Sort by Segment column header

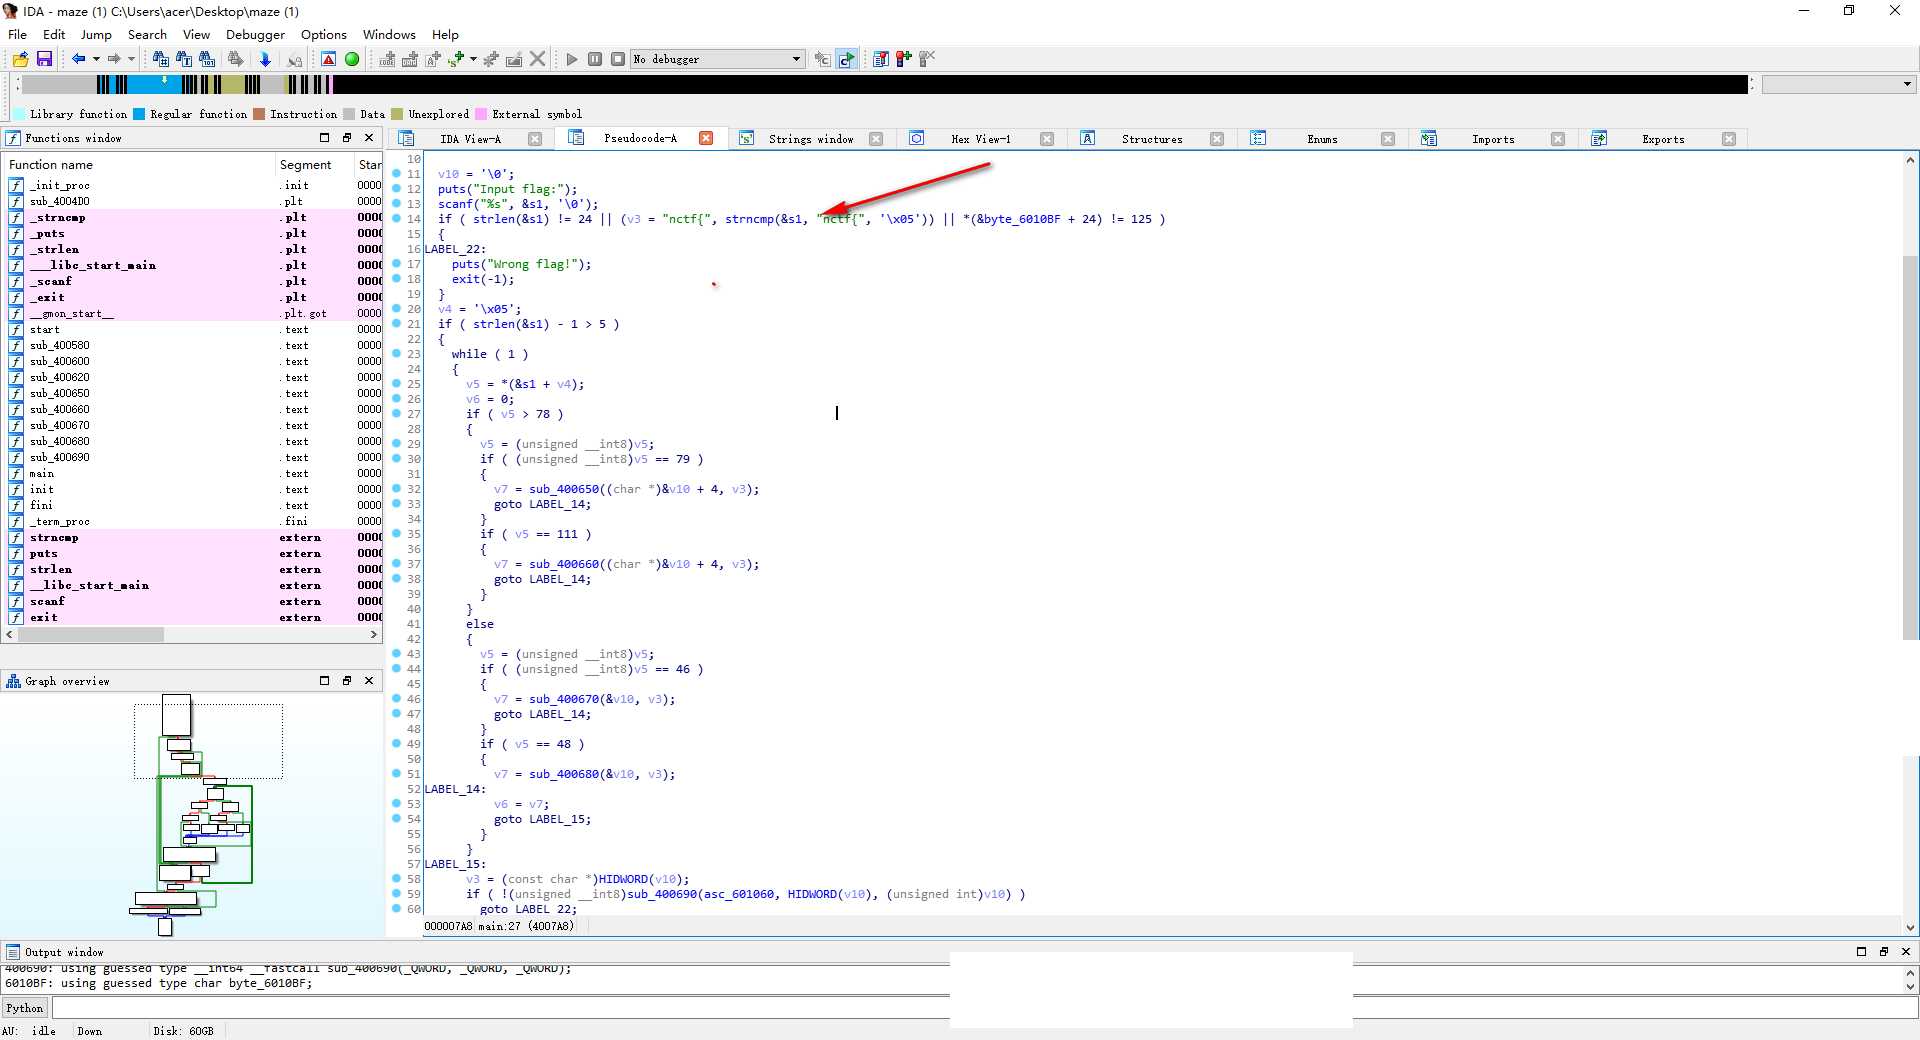click(x=314, y=165)
